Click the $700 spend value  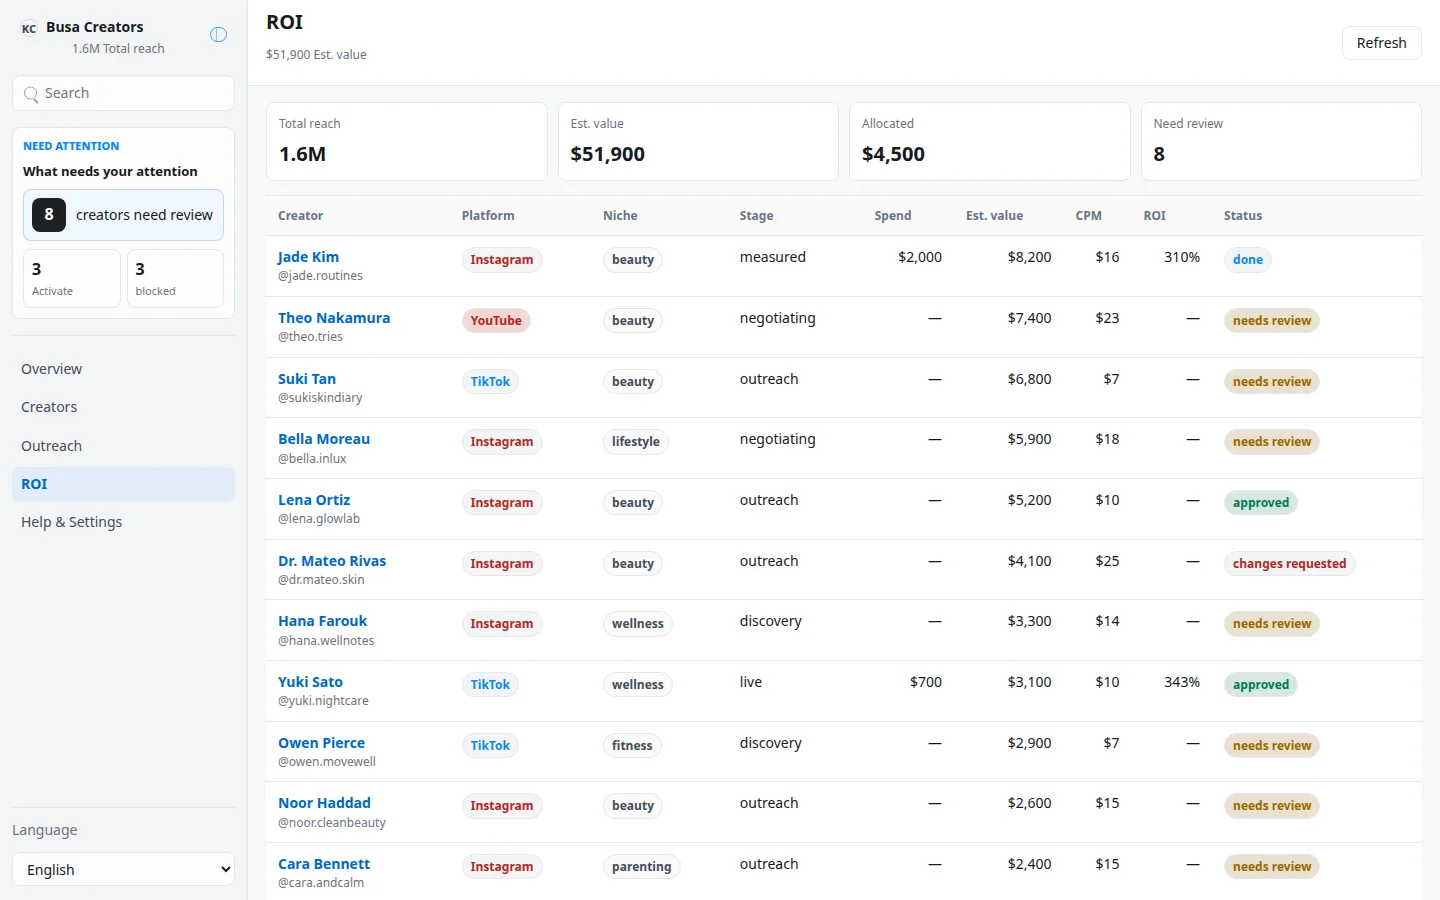926,682
